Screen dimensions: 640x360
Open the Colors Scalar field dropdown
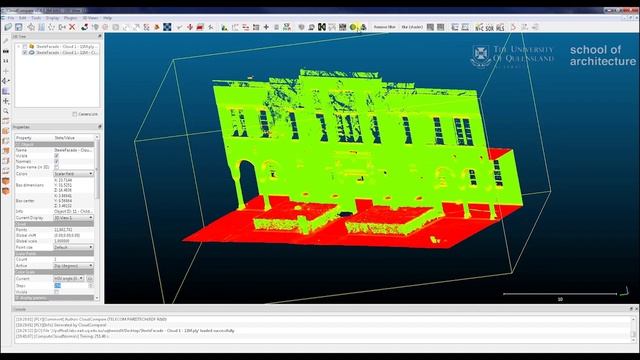coord(73,174)
